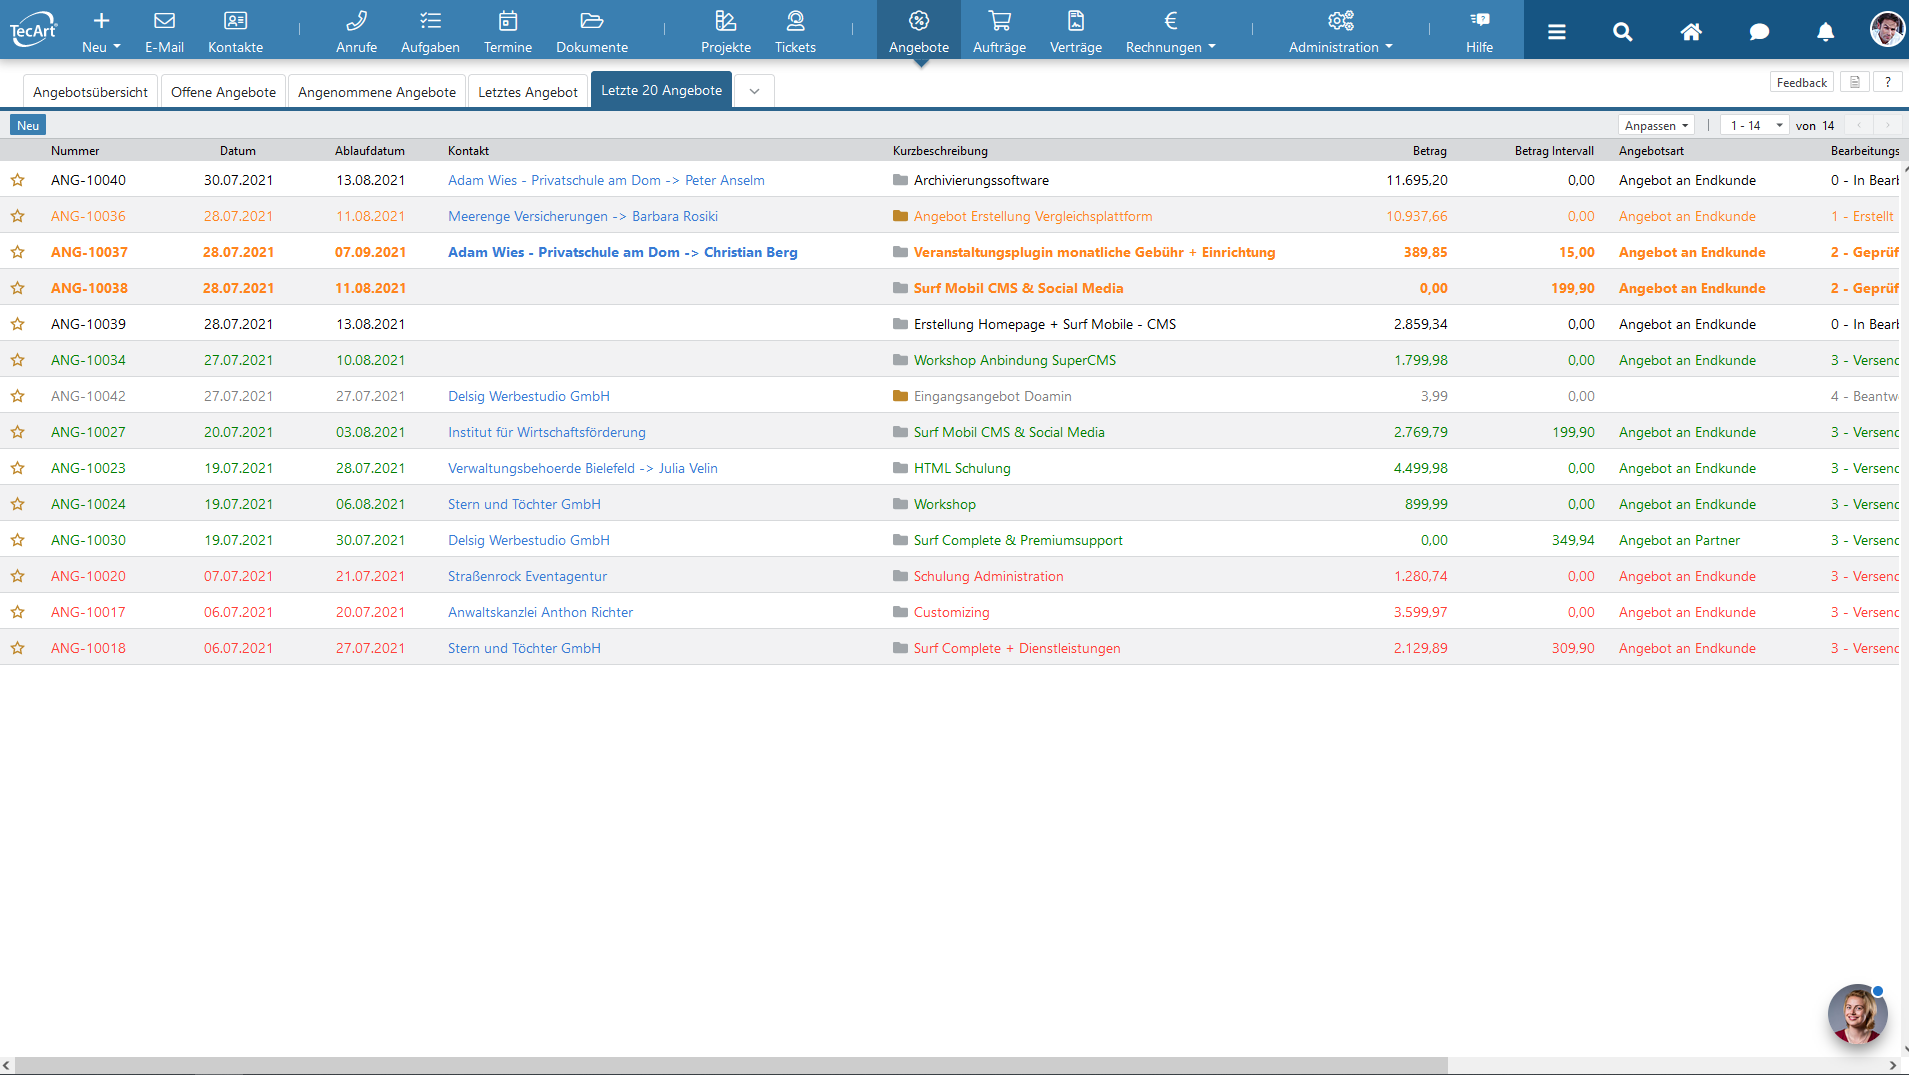
Task: Mark ANG-10037 as favorite with star
Action: [18, 252]
